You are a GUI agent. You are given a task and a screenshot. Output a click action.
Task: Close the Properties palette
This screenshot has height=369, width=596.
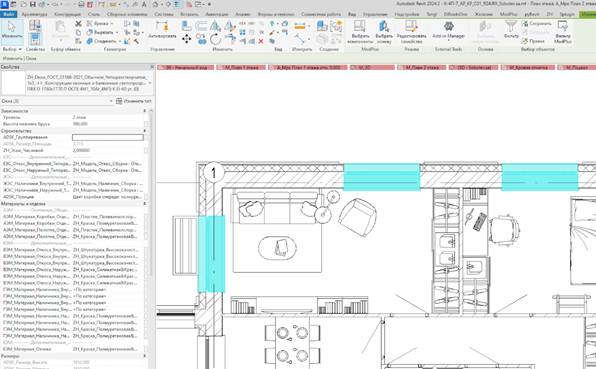tap(152, 67)
